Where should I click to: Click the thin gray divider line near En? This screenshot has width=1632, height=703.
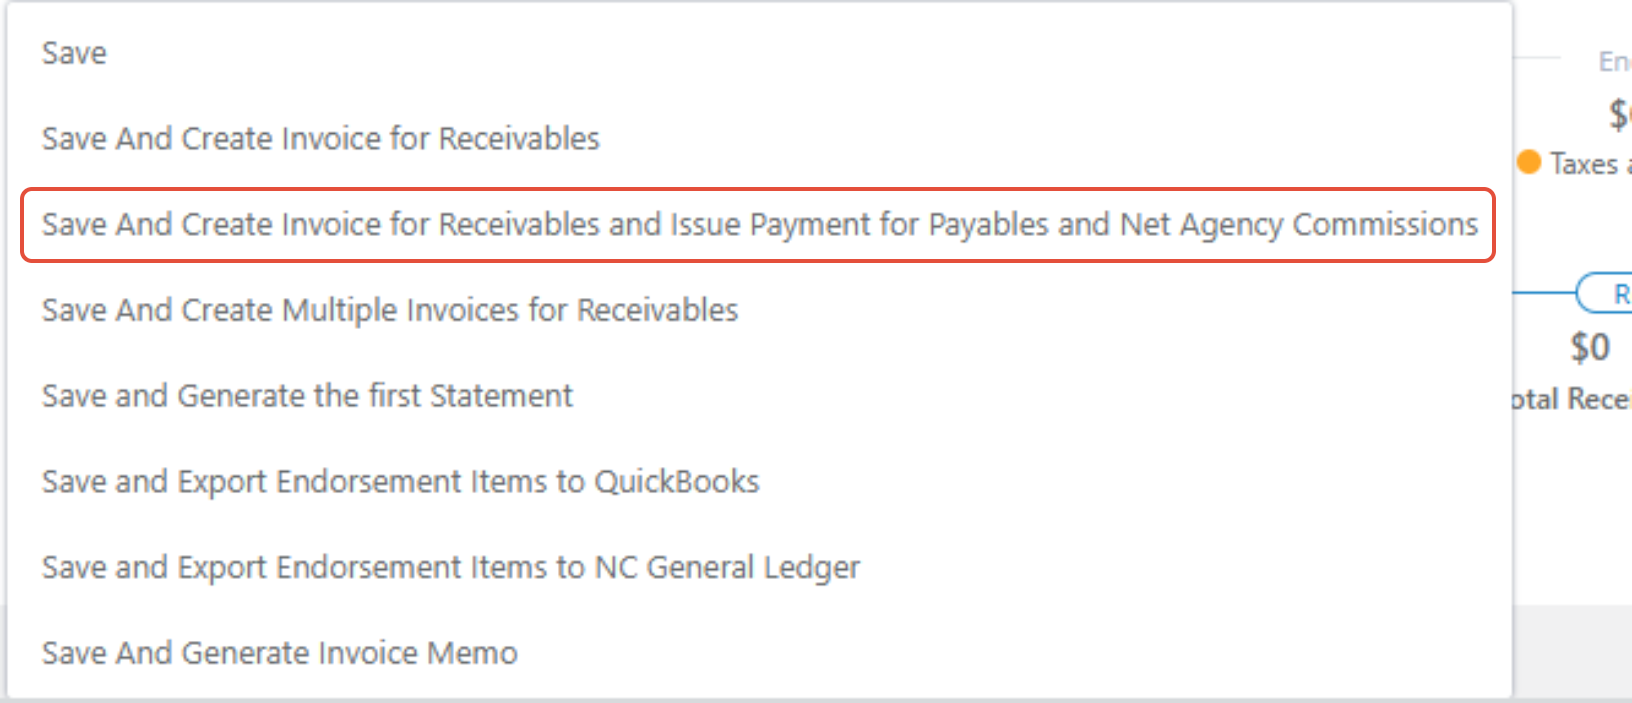point(1537,58)
